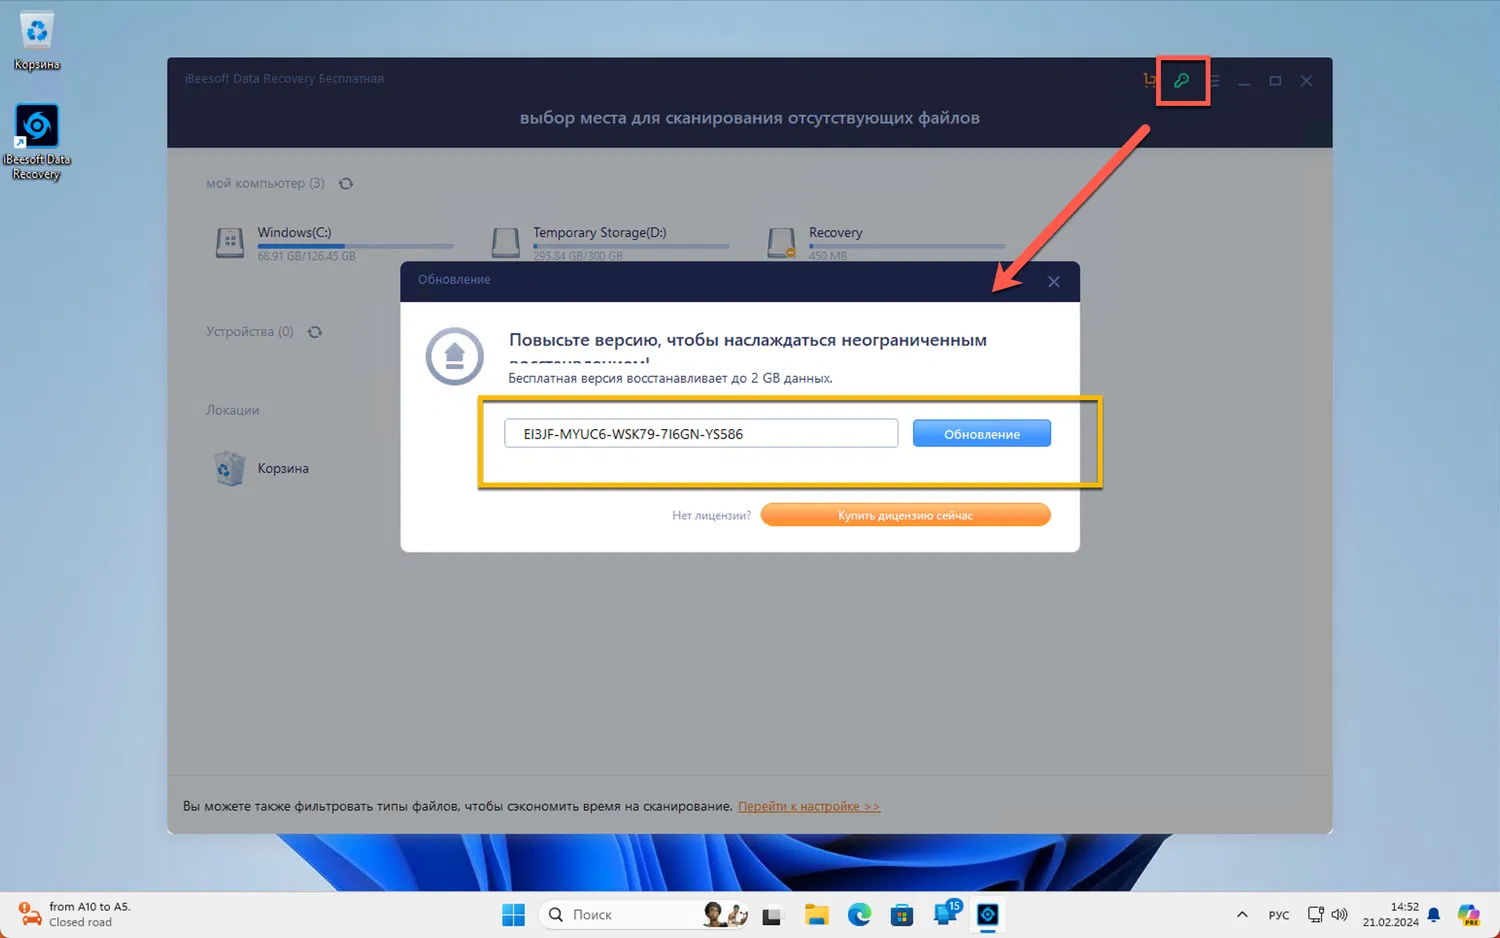Open the taskbar app with badge 15
The height and width of the screenshot is (938, 1500).
click(945, 913)
